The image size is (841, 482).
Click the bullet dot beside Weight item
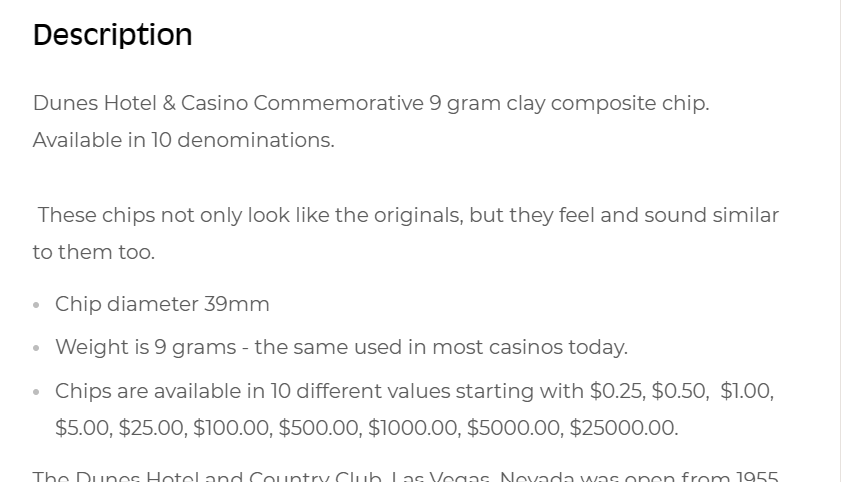(x=36, y=348)
